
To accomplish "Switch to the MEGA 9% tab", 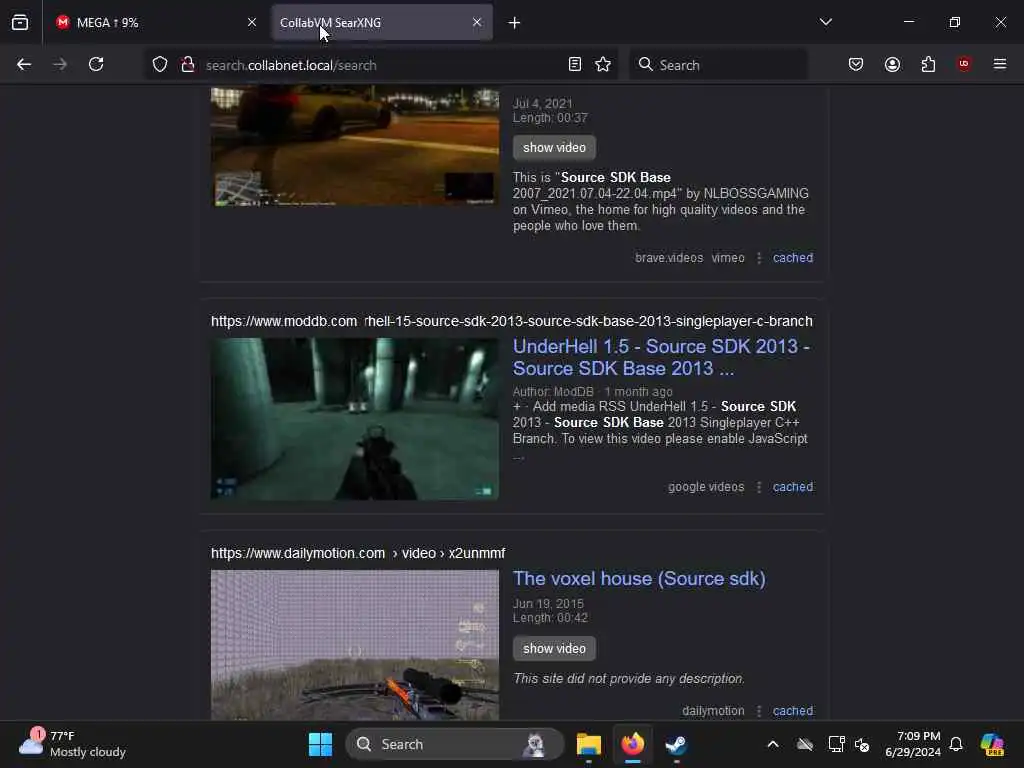I will point(157,22).
